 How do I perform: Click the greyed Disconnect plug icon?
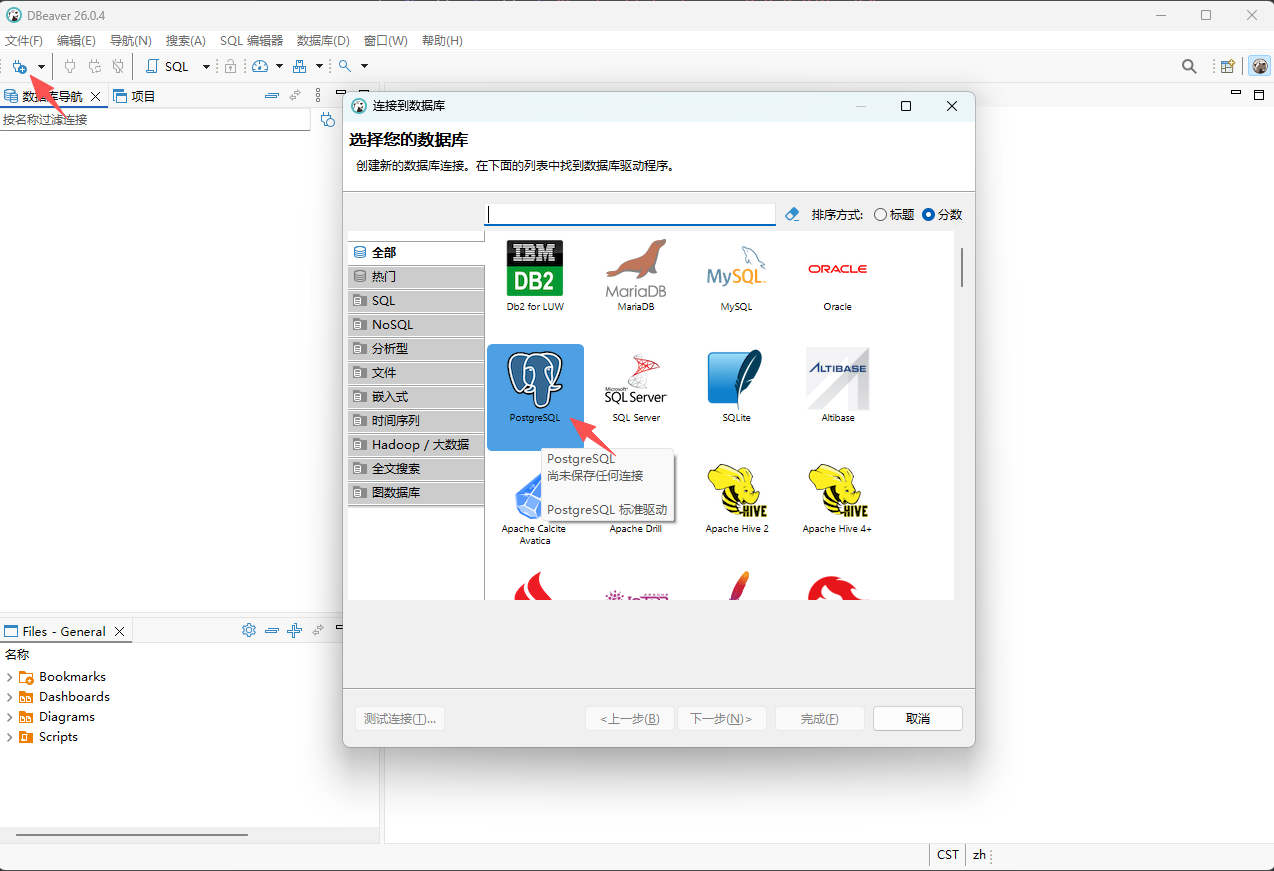pos(118,67)
